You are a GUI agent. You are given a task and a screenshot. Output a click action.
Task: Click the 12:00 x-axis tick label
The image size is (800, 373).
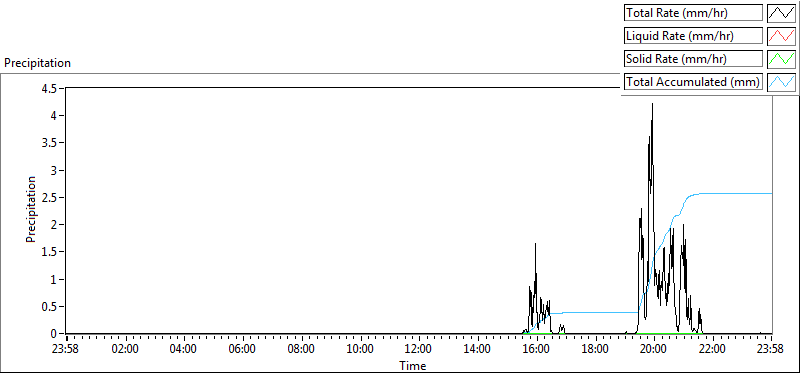pyautogui.click(x=418, y=350)
